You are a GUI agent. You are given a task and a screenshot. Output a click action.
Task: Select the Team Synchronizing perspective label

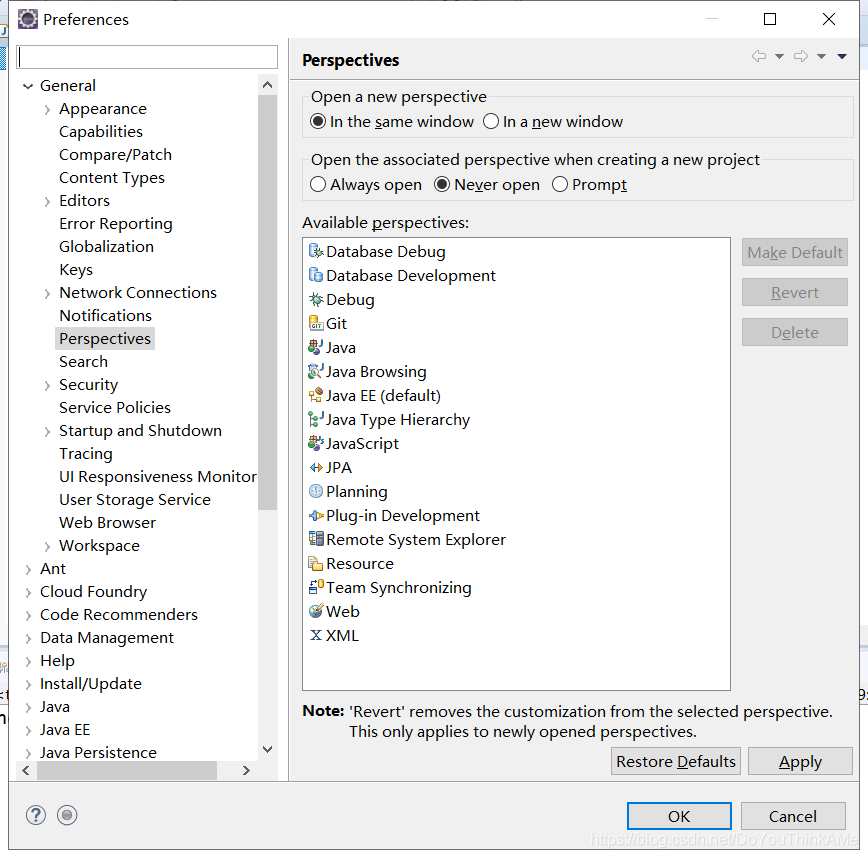(399, 587)
